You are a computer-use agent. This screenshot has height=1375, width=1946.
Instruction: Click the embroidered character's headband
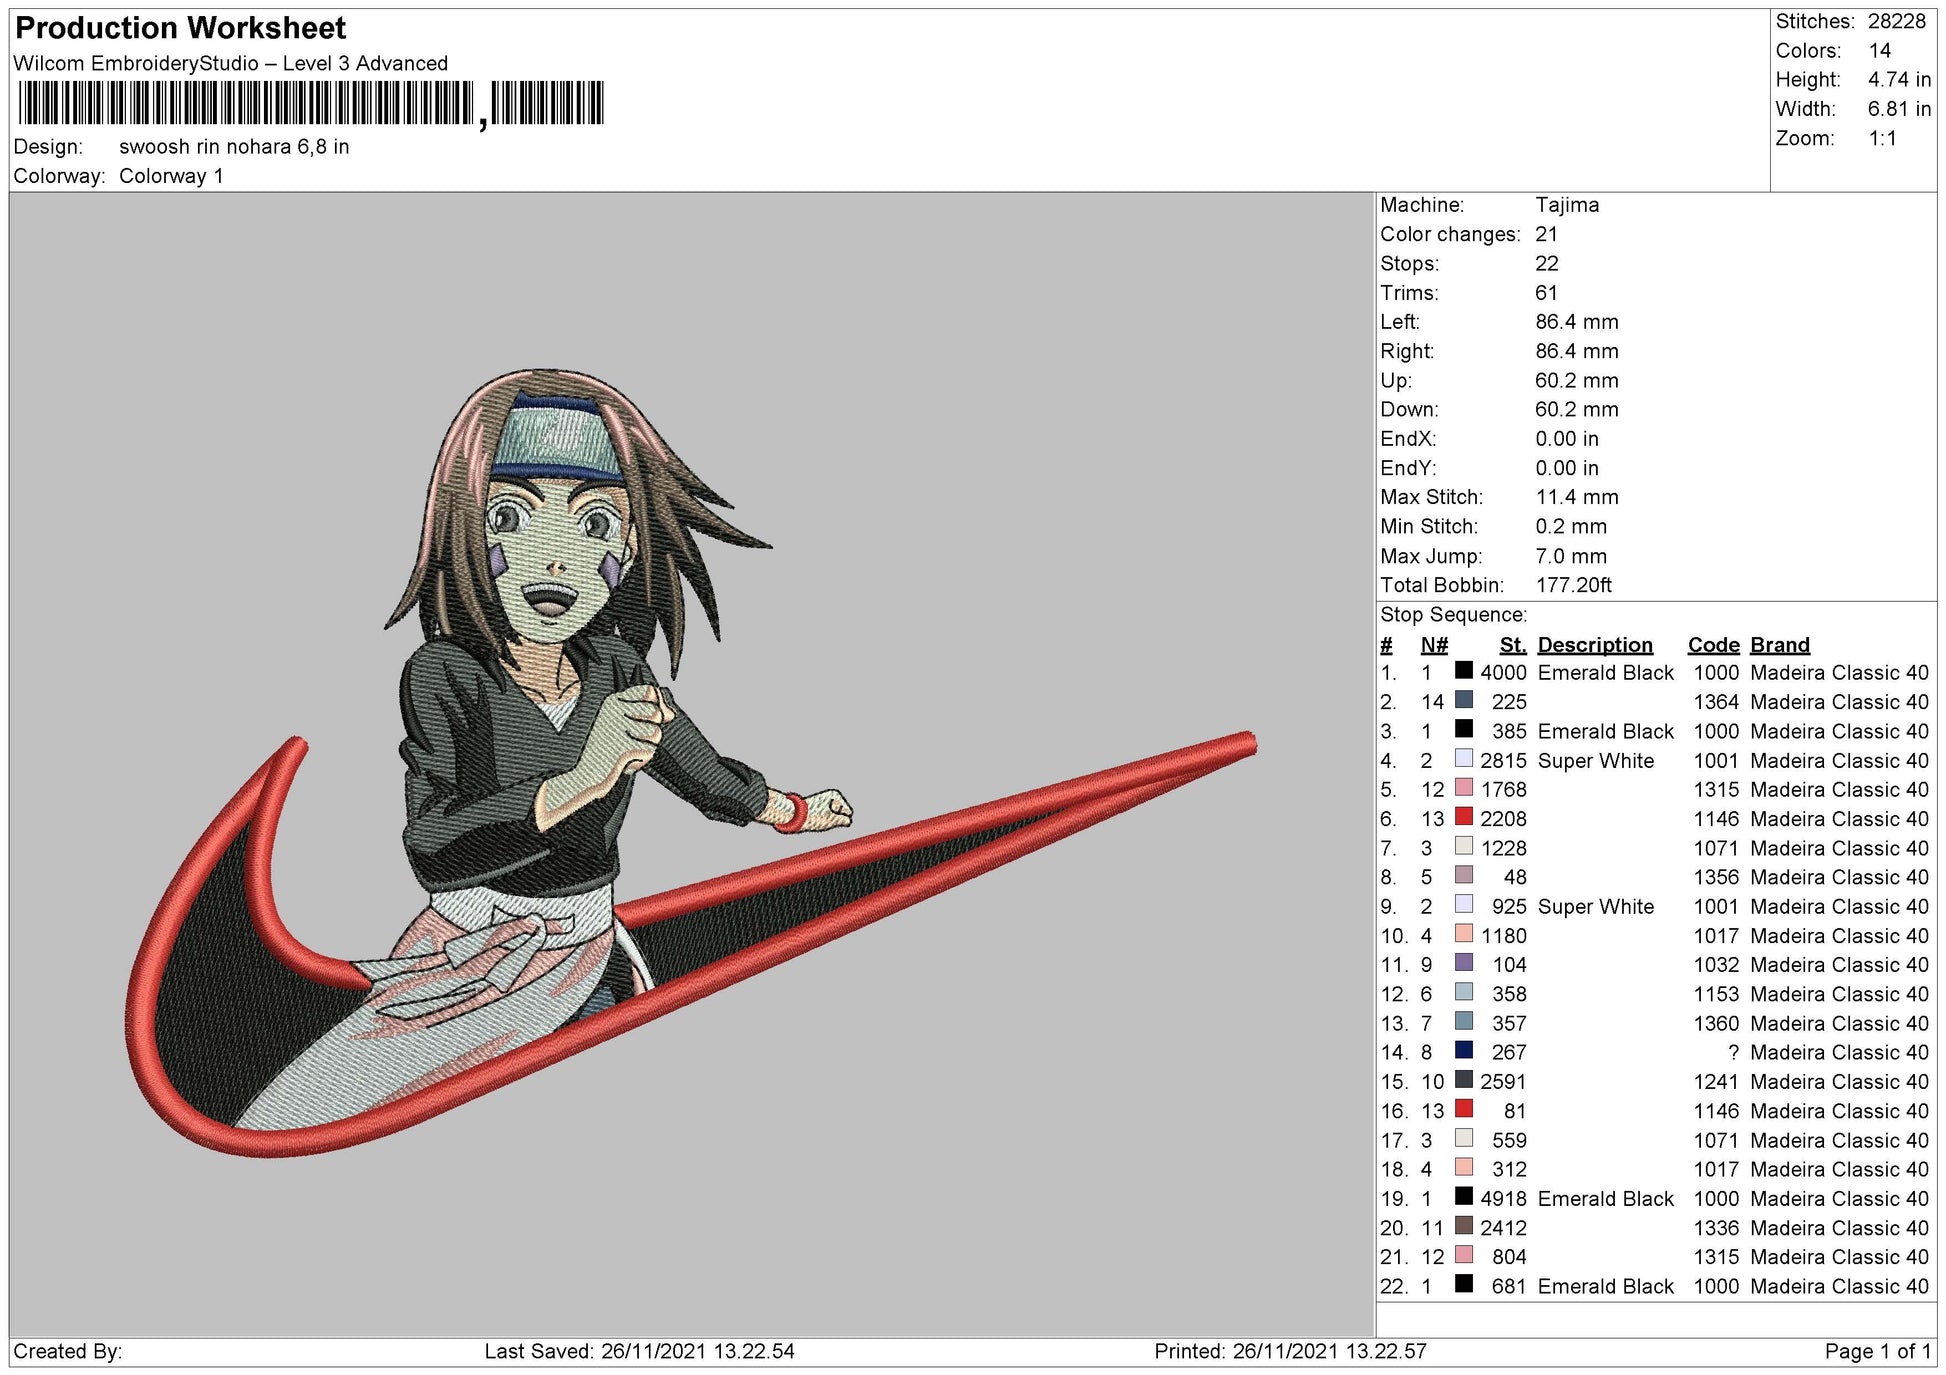click(560, 439)
